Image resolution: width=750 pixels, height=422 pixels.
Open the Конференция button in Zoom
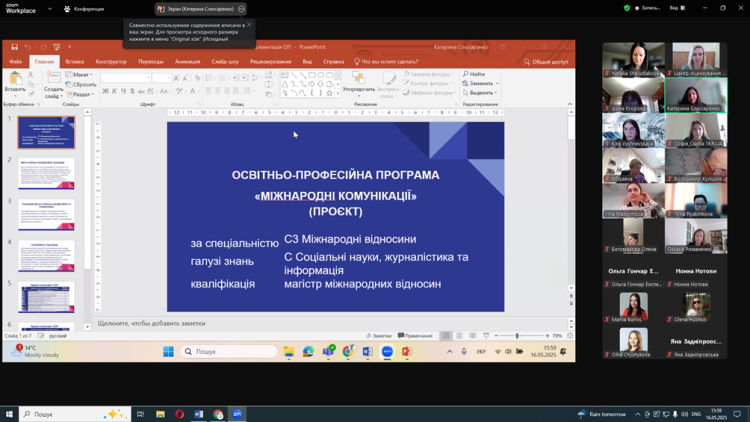pos(84,9)
